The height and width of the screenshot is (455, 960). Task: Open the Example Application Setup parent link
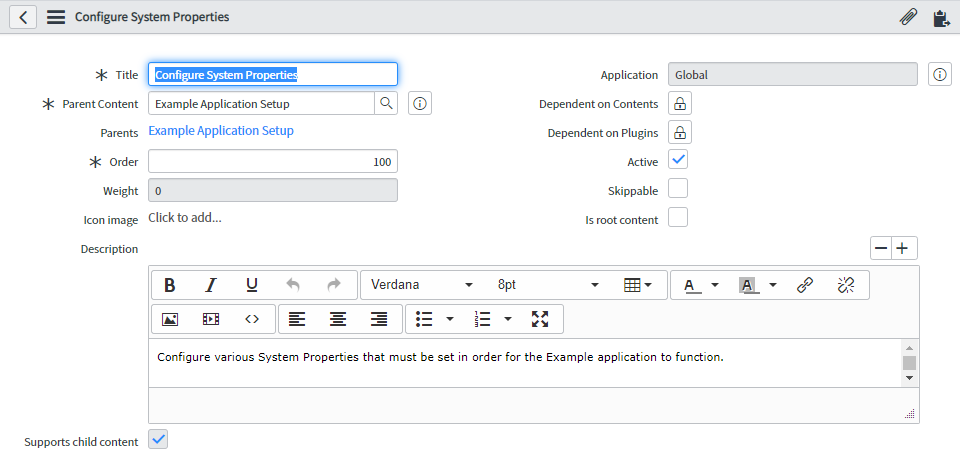pyautogui.click(x=221, y=131)
